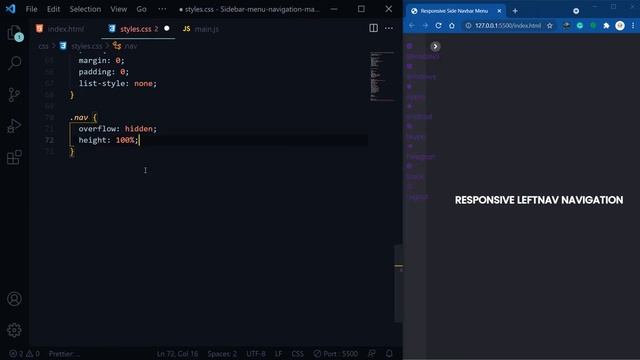The height and width of the screenshot is (360, 640).
Task: Open errors and warnings count in status bar
Action: pyautogui.click(x=24, y=353)
